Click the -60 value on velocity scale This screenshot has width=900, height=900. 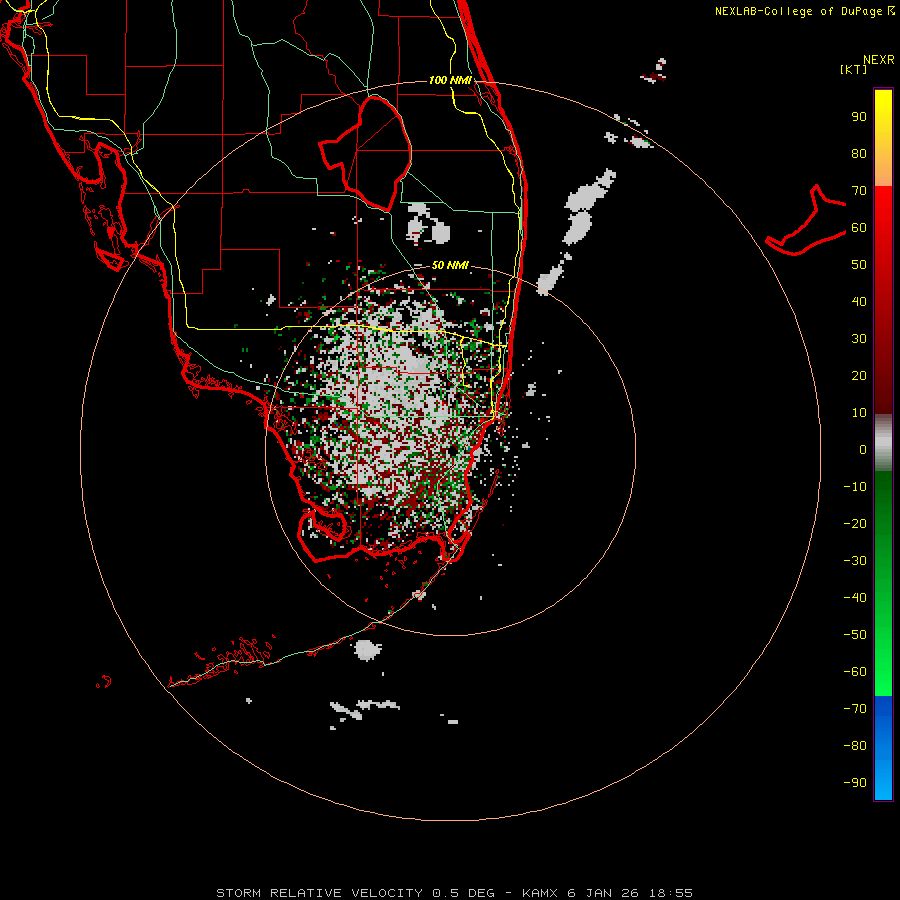tap(855, 672)
